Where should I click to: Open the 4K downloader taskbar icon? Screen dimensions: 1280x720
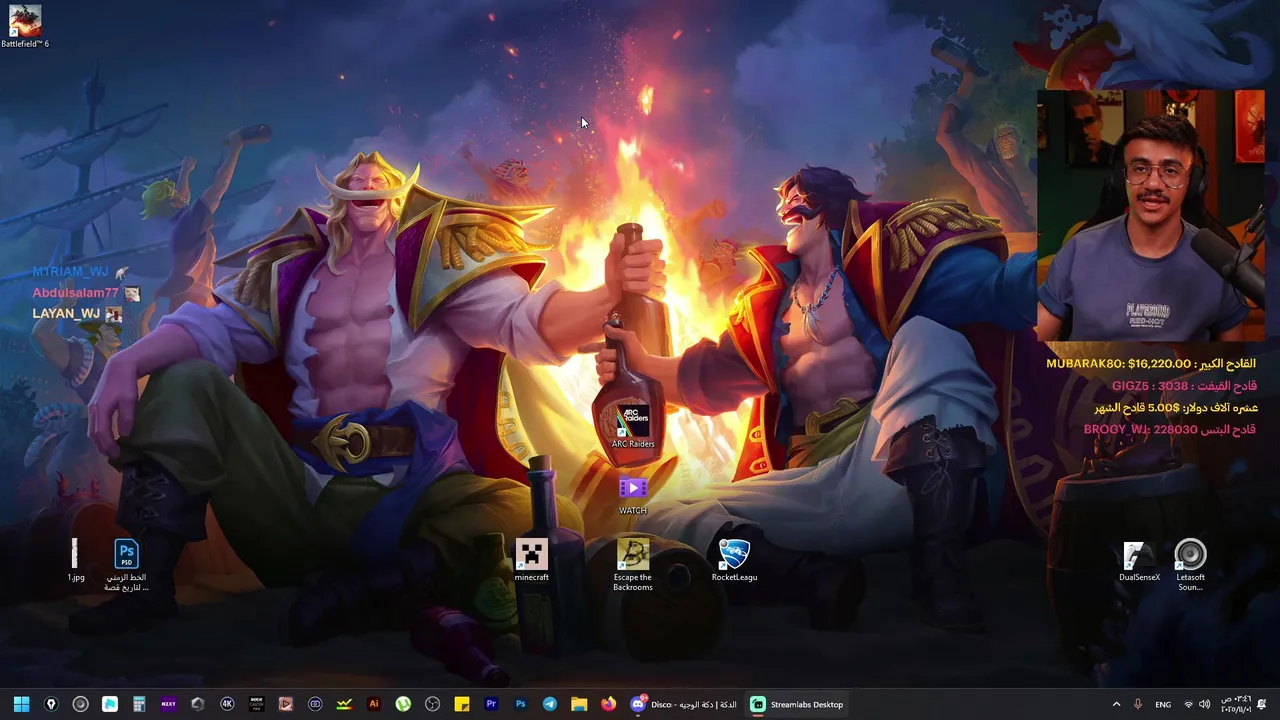227,704
